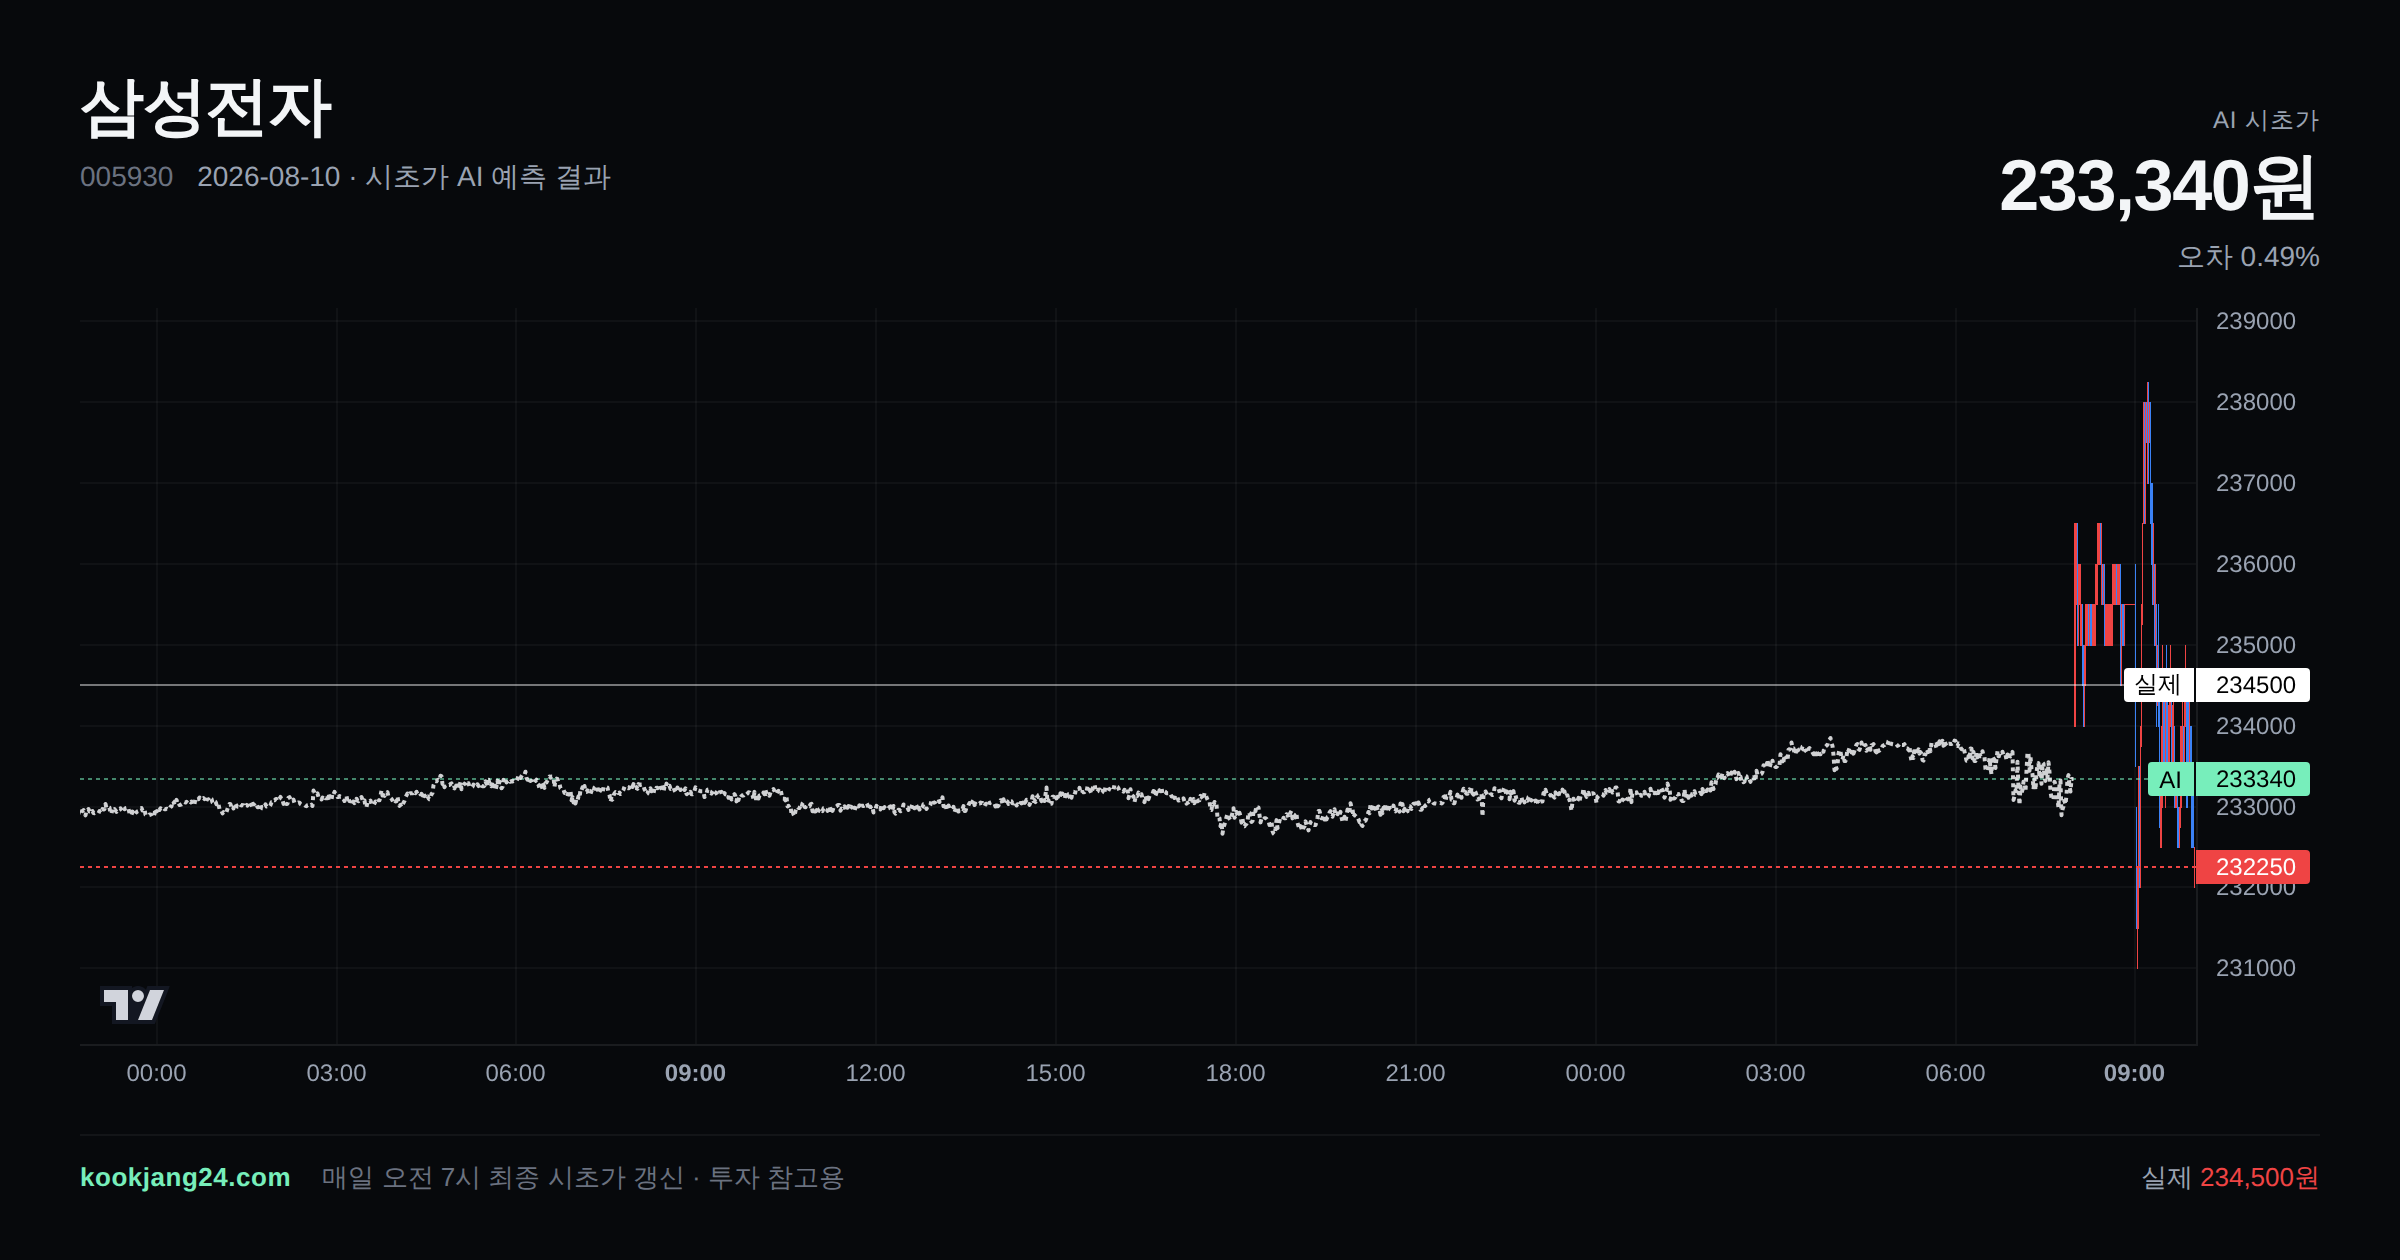Click the 실제 234,500원 footer value
This screenshot has height=1260, width=2400.
click(x=2230, y=1177)
